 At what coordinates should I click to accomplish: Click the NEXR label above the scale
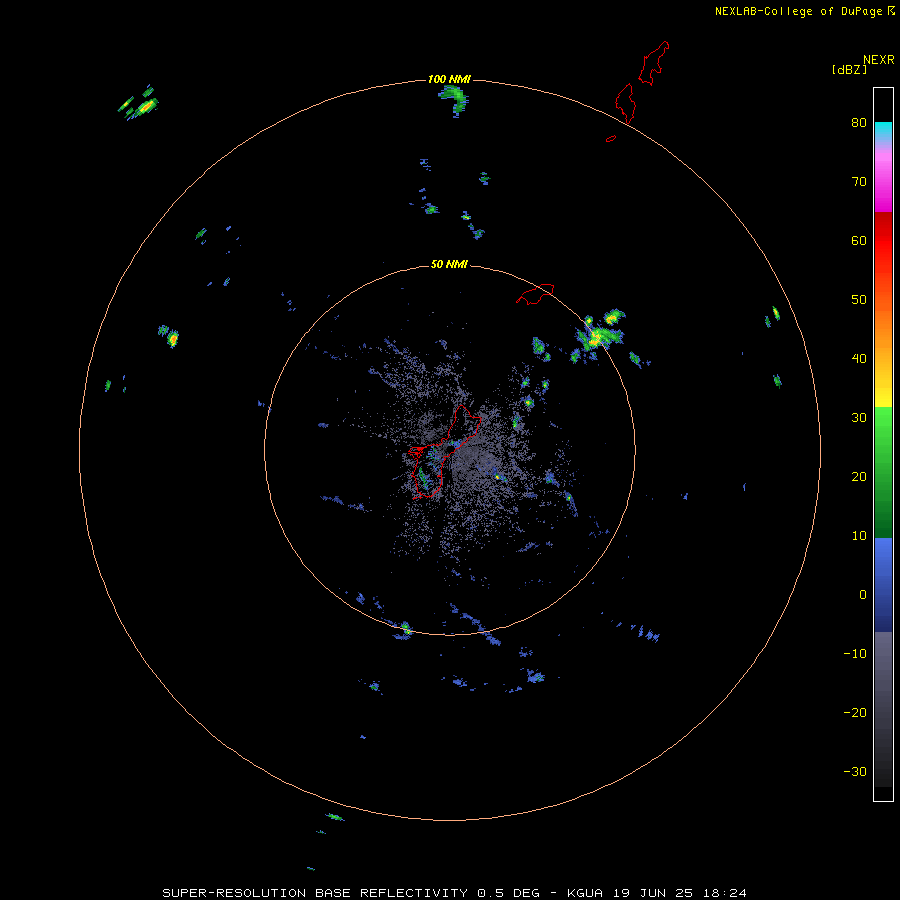coord(879,60)
